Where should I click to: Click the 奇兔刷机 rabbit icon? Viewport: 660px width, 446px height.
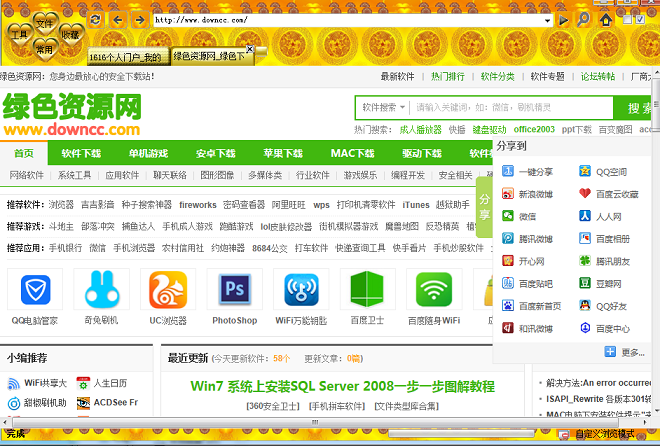101,289
